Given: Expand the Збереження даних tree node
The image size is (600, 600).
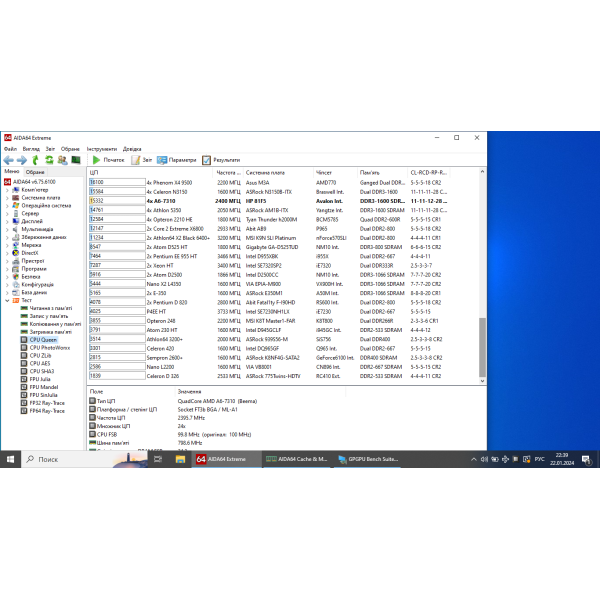Looking at the screenshot, I should [7, 237].
